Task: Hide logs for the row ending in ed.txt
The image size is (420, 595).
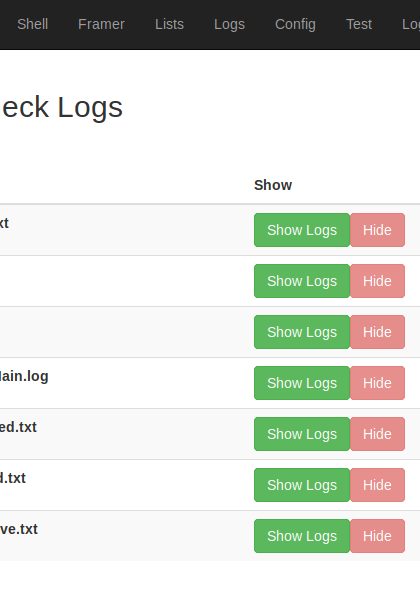Action: click(x=377, y=434)
